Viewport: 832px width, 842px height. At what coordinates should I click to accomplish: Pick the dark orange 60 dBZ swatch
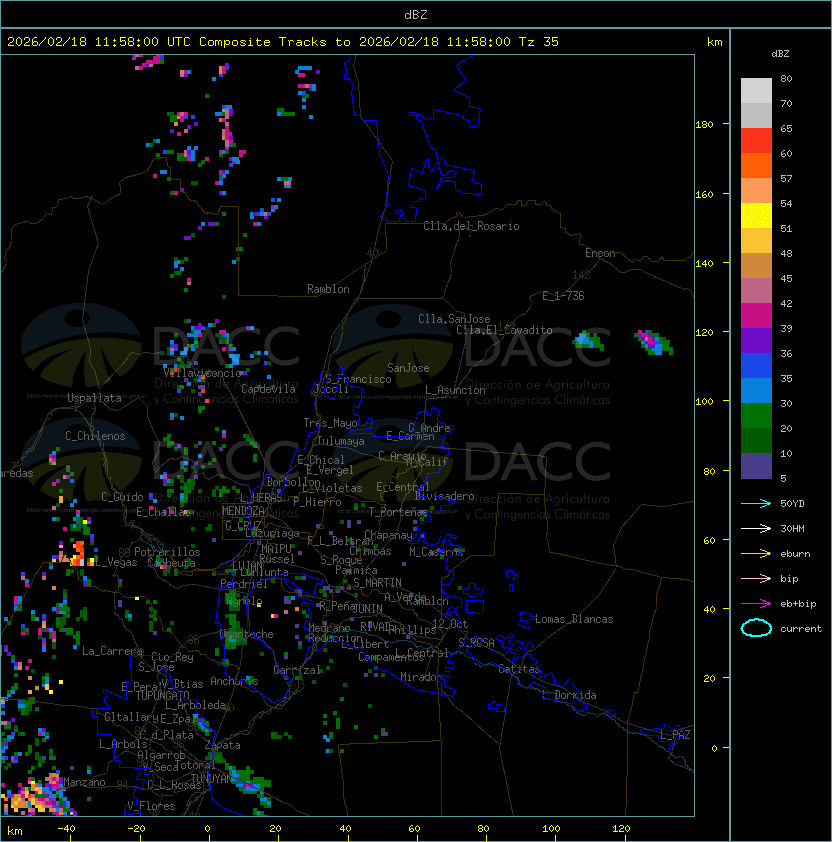(x=756, y=165)
